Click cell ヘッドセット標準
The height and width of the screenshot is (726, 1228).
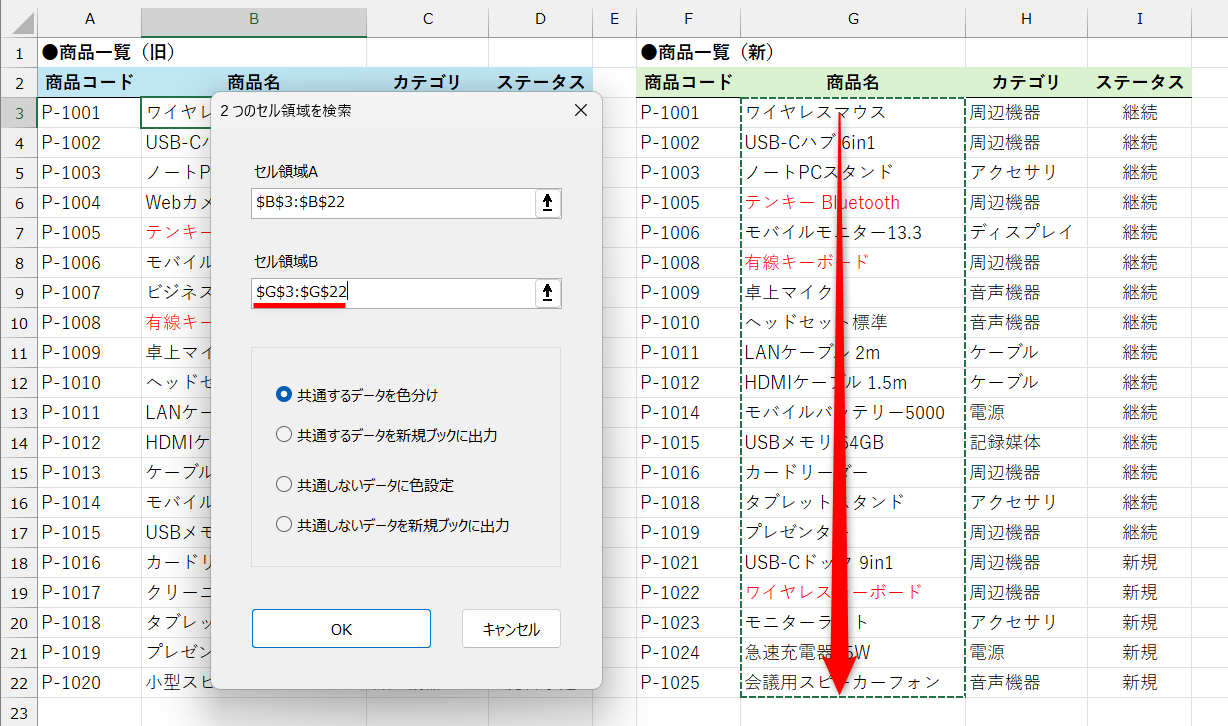tap(853, 322)
